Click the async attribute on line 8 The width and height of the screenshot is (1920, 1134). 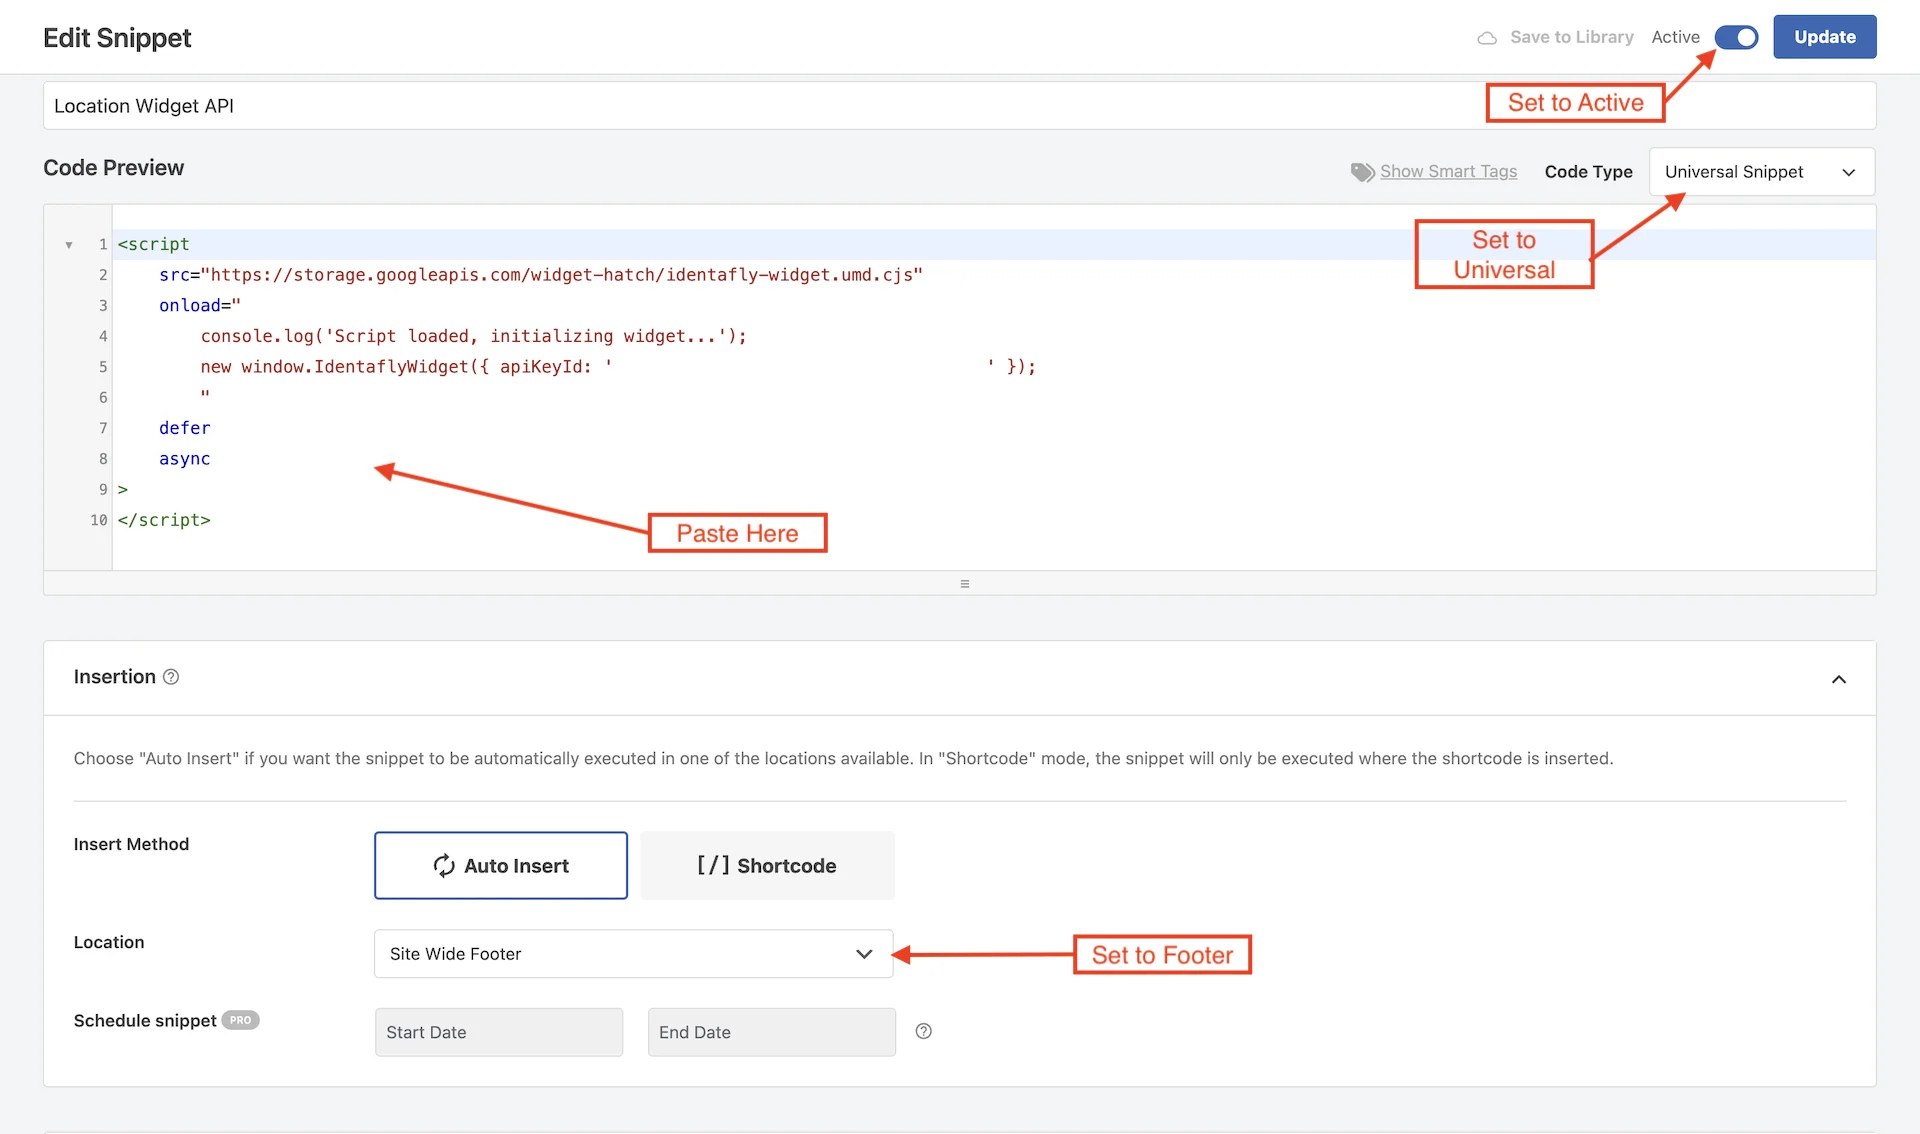point(185,459)
